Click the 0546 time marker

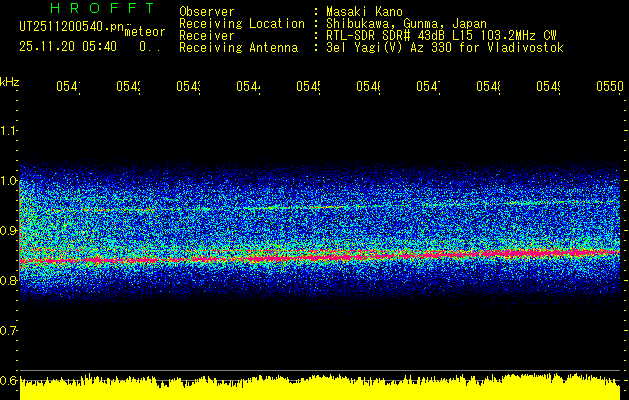(x=369, y=87)
